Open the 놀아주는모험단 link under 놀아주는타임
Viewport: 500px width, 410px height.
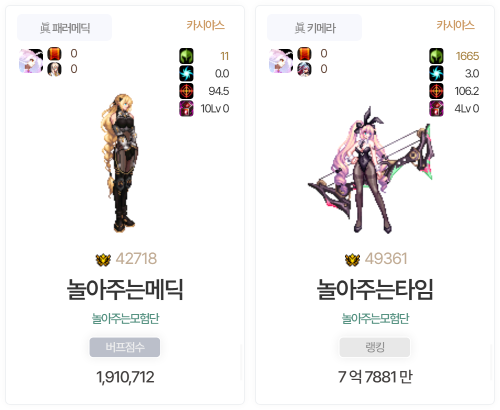(x=375, y=319)
